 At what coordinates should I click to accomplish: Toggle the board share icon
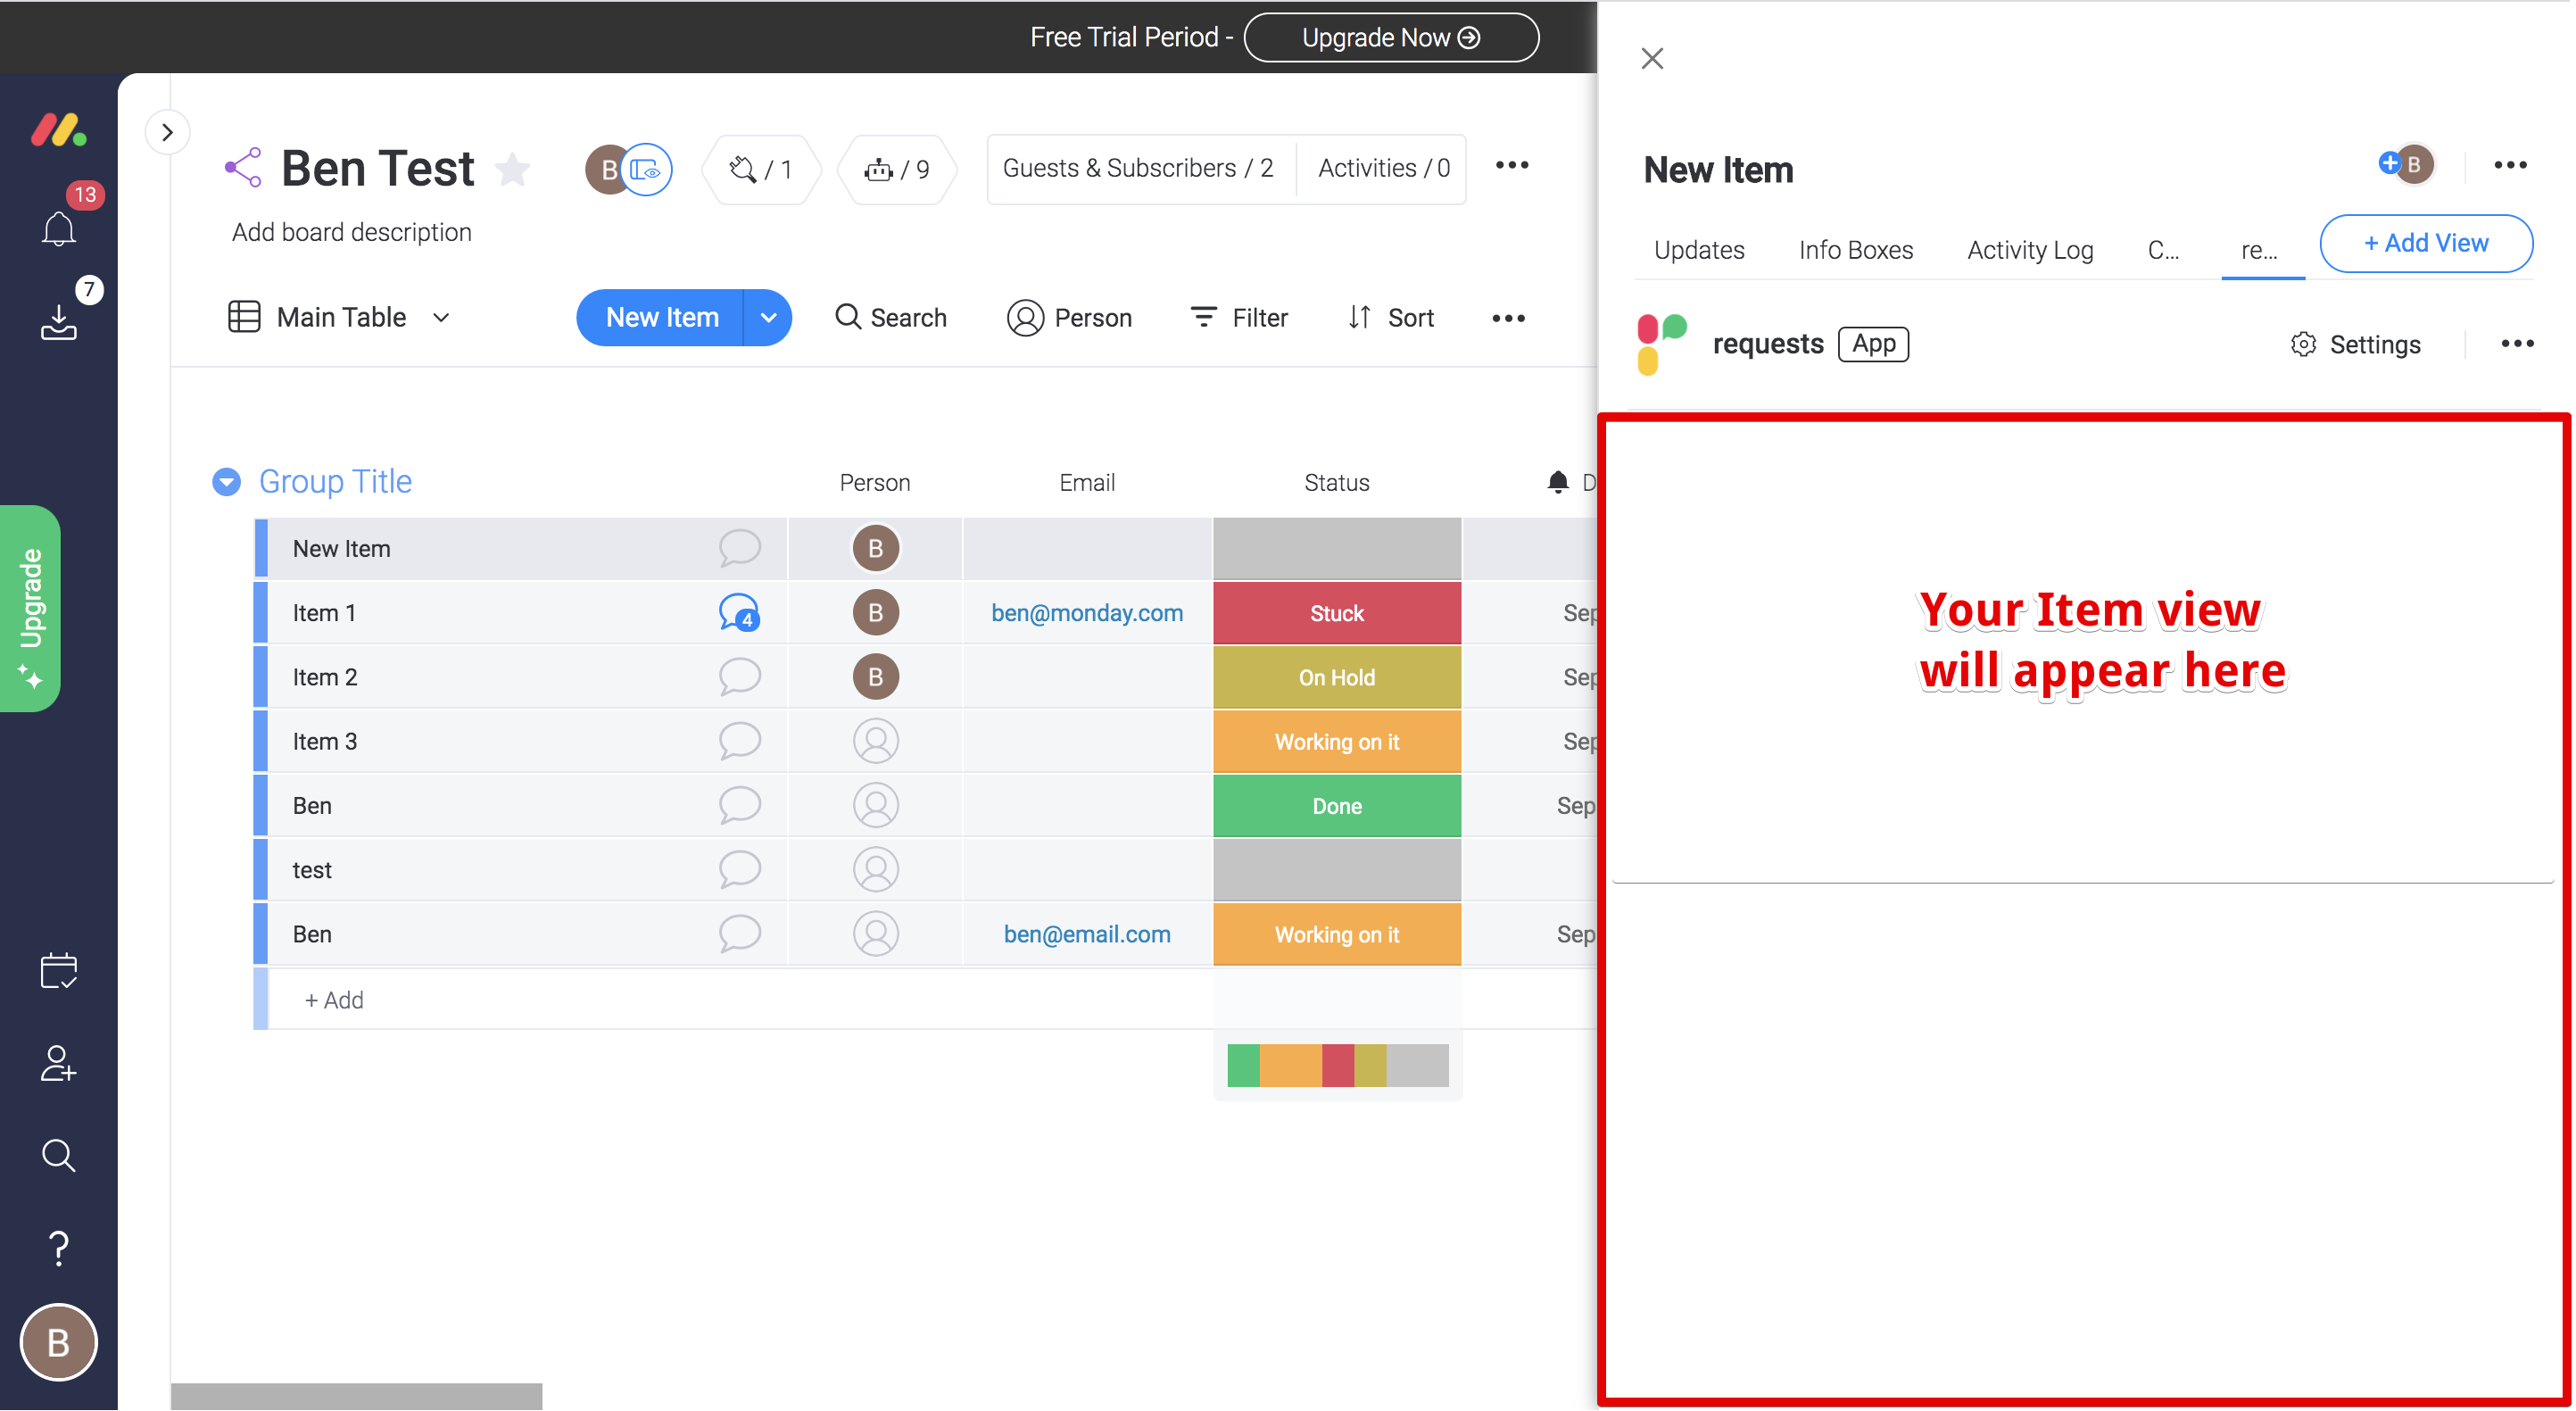(243, 168)
